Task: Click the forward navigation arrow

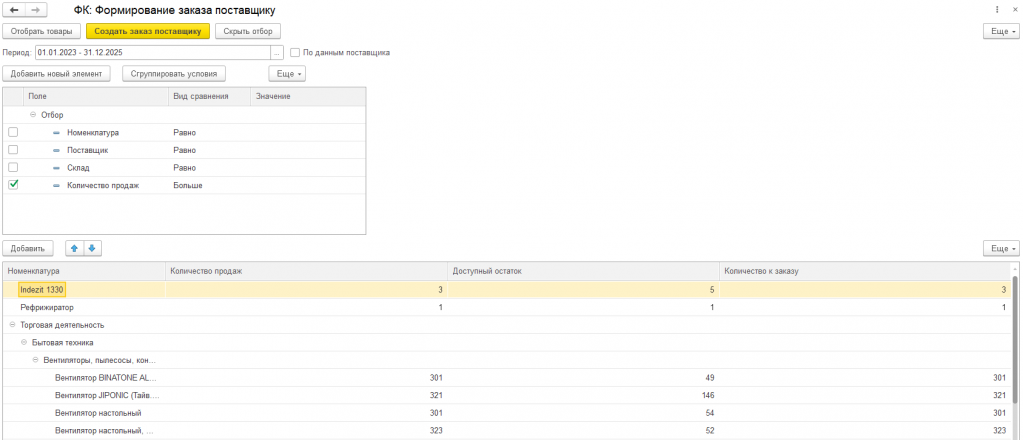Action: 35,10
